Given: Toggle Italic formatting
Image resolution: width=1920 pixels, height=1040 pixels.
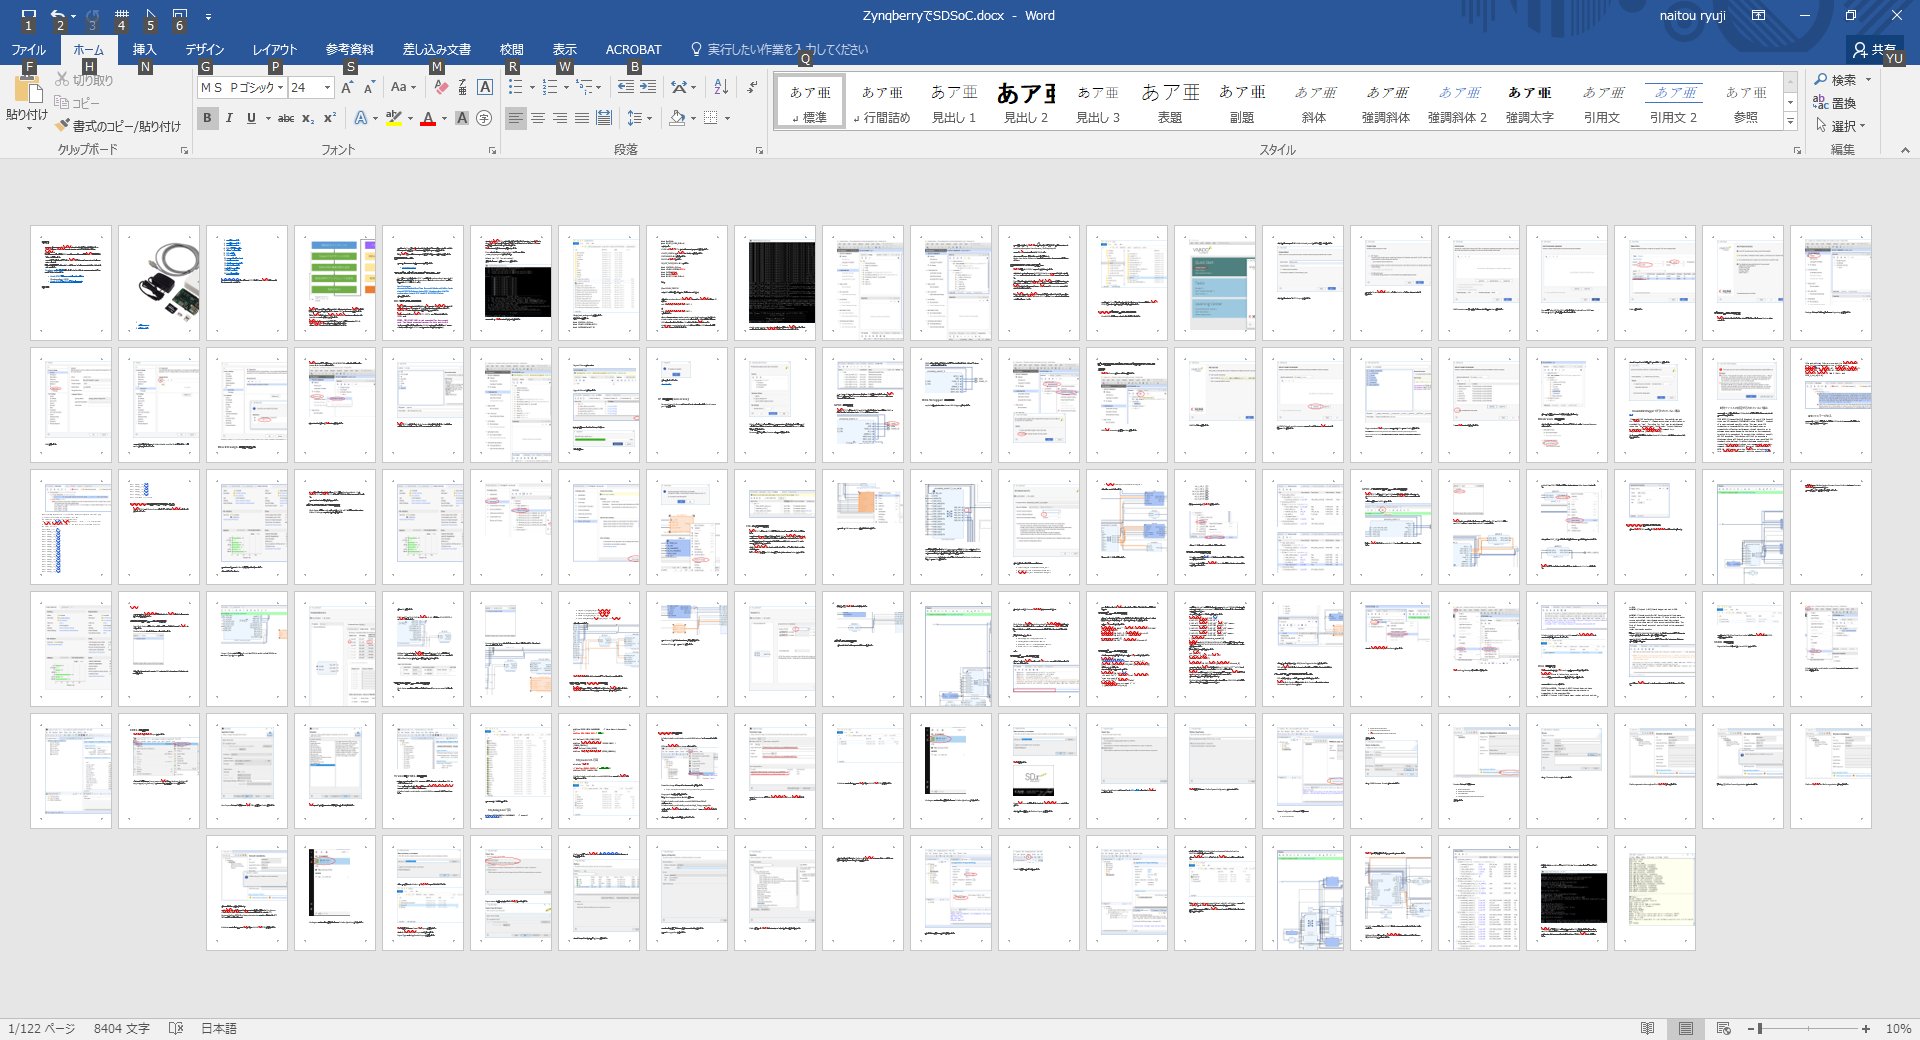Looking at the screenshot, I should pyautogui.click(x=229, y=118).
